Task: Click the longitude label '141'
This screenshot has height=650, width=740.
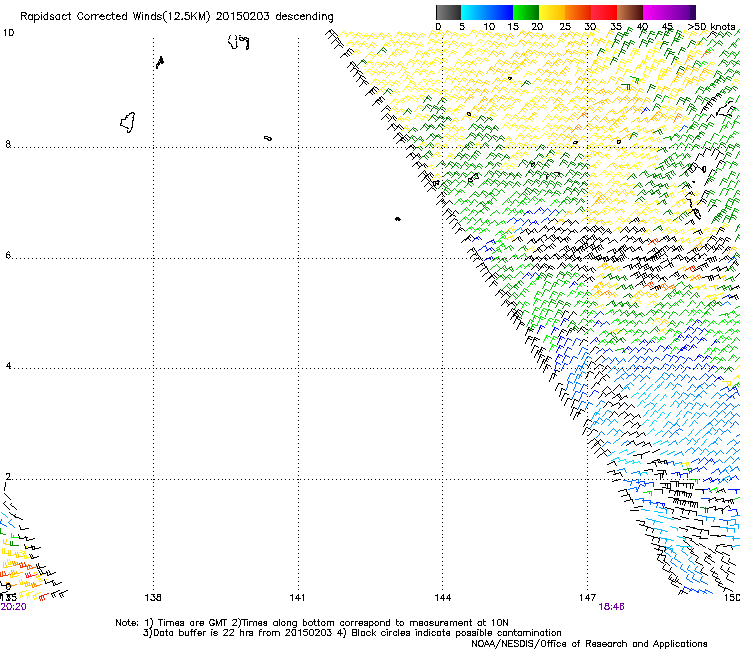Action: click(x=297, y=598)
